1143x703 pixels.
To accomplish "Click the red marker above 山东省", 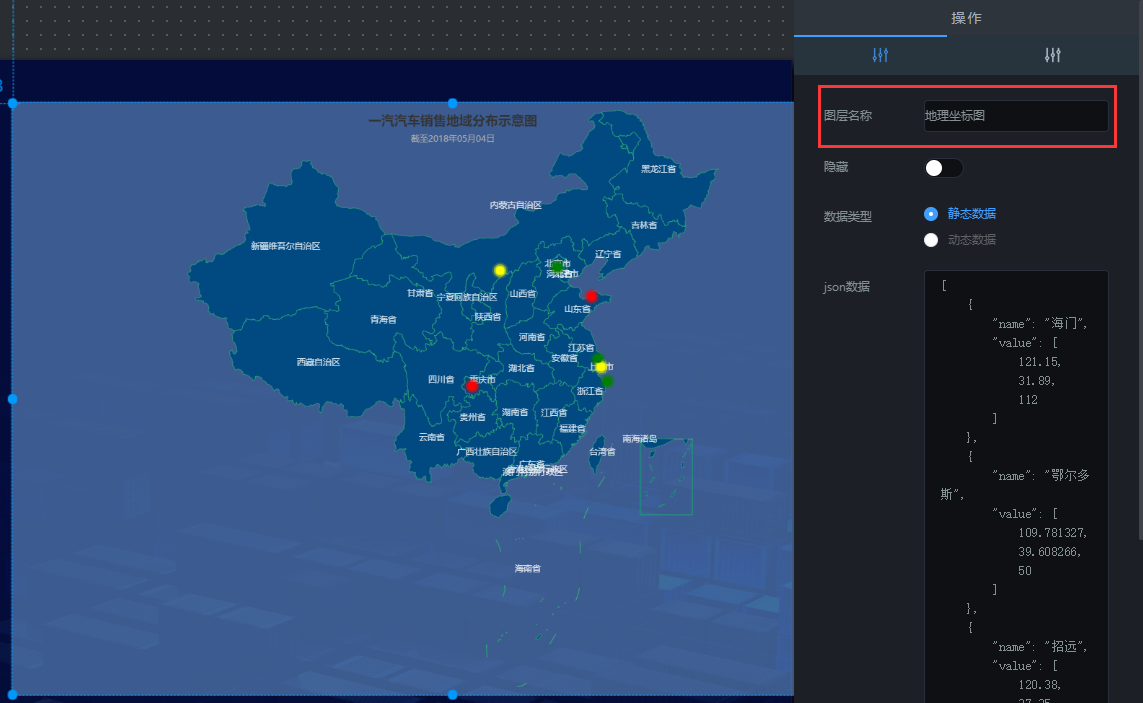I will pyautogui.click(x=591, y=297).
